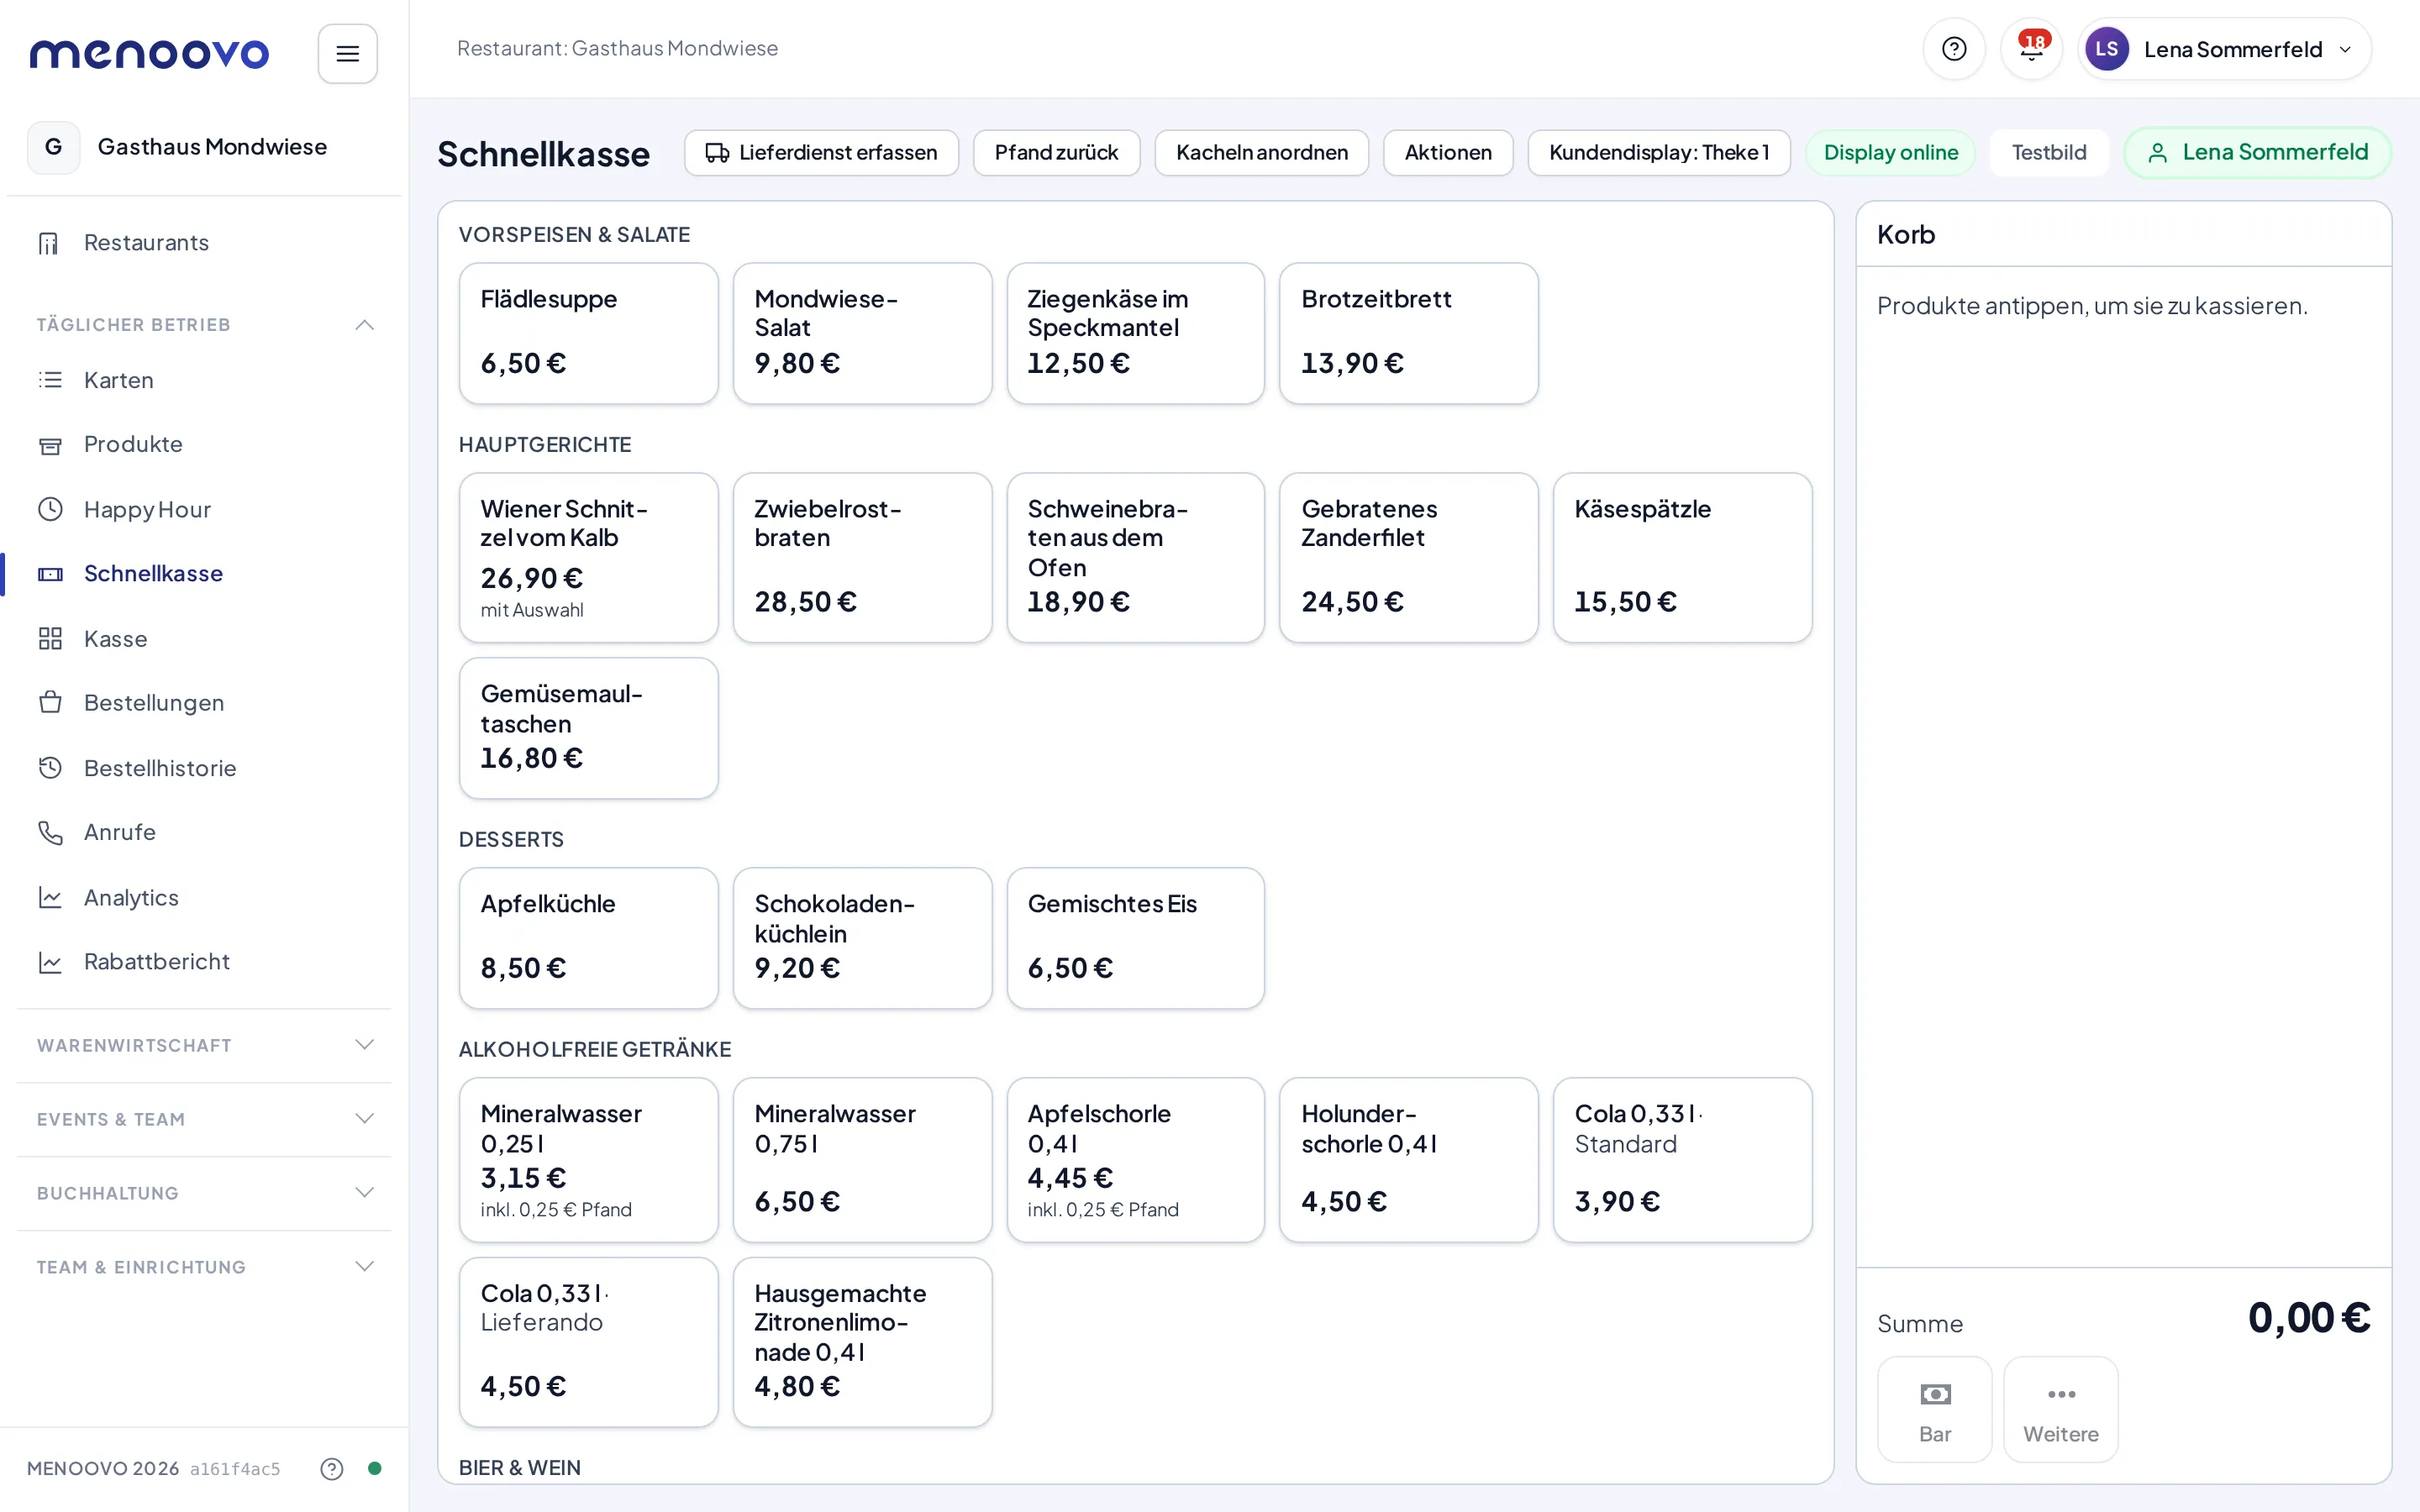This screenshot has width=2420, height=1512.
Task: Open the help question mark icon in header
Action: 1954,49
